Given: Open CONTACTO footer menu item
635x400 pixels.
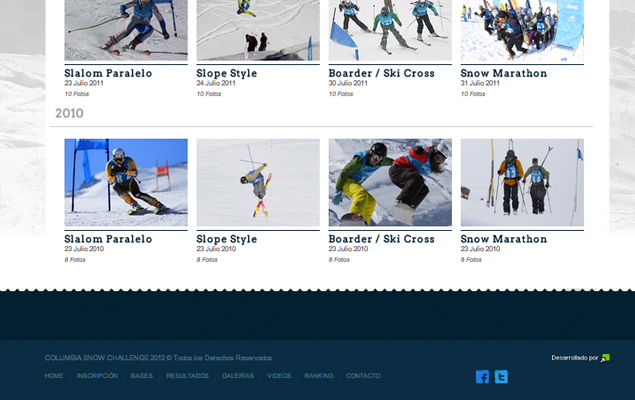Looking at the screenshot, I should (x=363, y=376).
